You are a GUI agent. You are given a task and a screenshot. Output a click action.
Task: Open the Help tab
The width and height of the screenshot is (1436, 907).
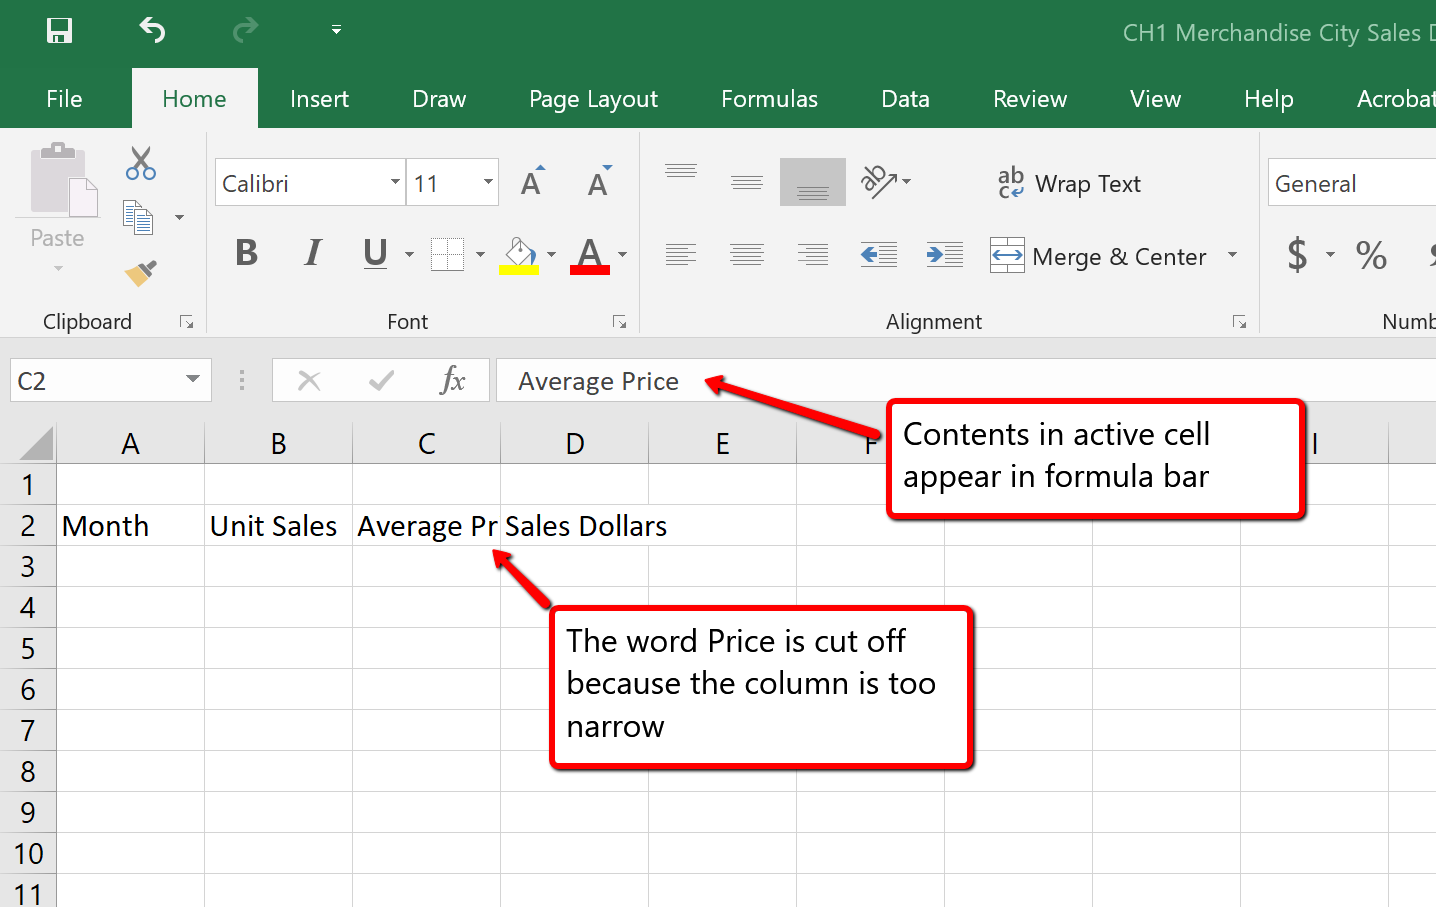[x=1268, y=99]
